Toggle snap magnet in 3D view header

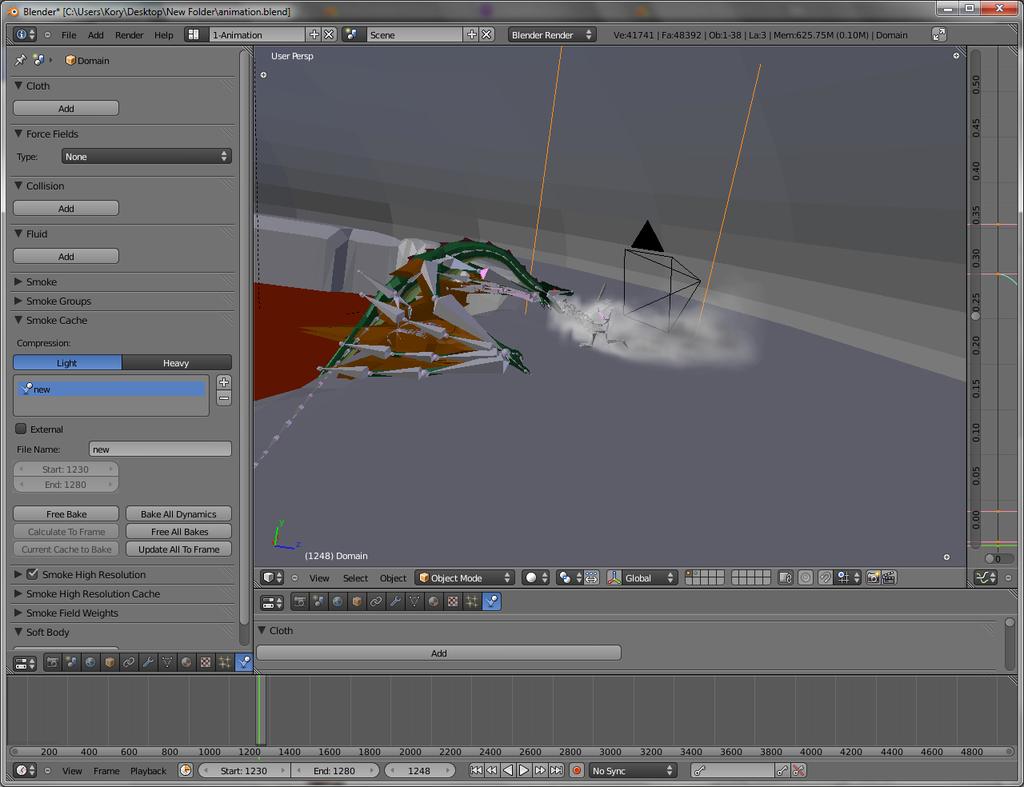coord(825,578)
